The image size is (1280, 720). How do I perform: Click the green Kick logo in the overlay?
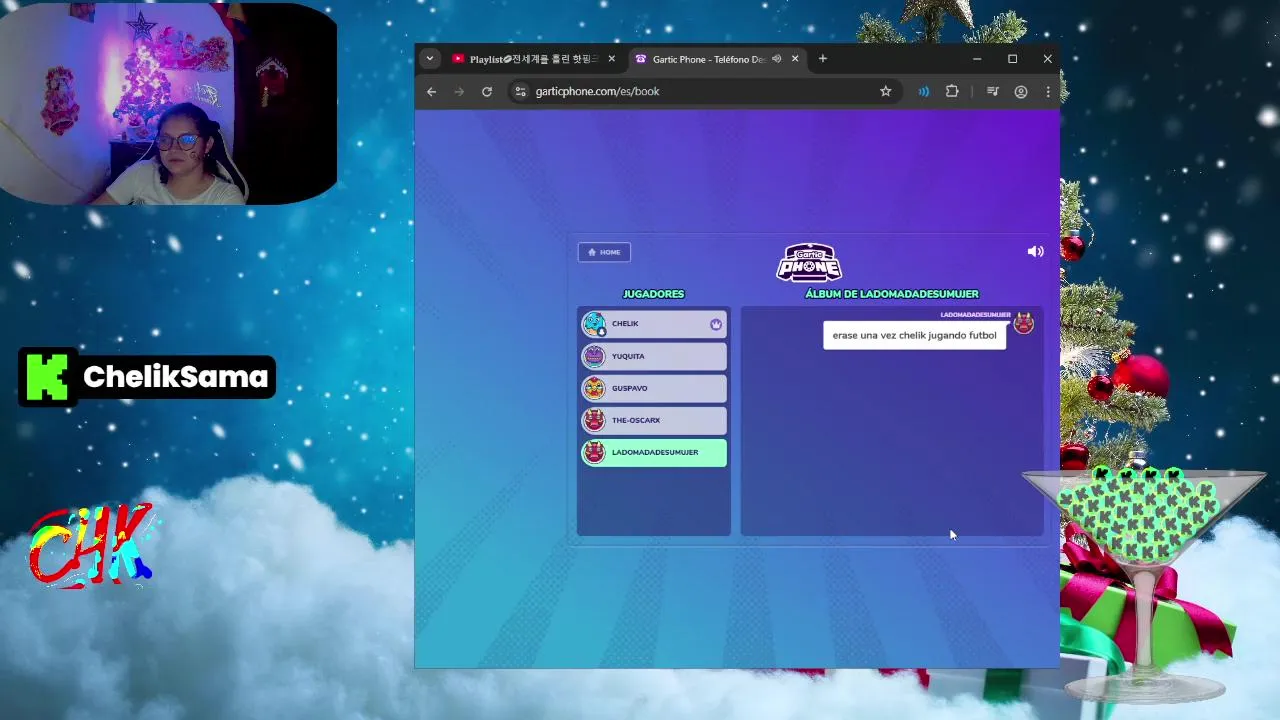47,377
